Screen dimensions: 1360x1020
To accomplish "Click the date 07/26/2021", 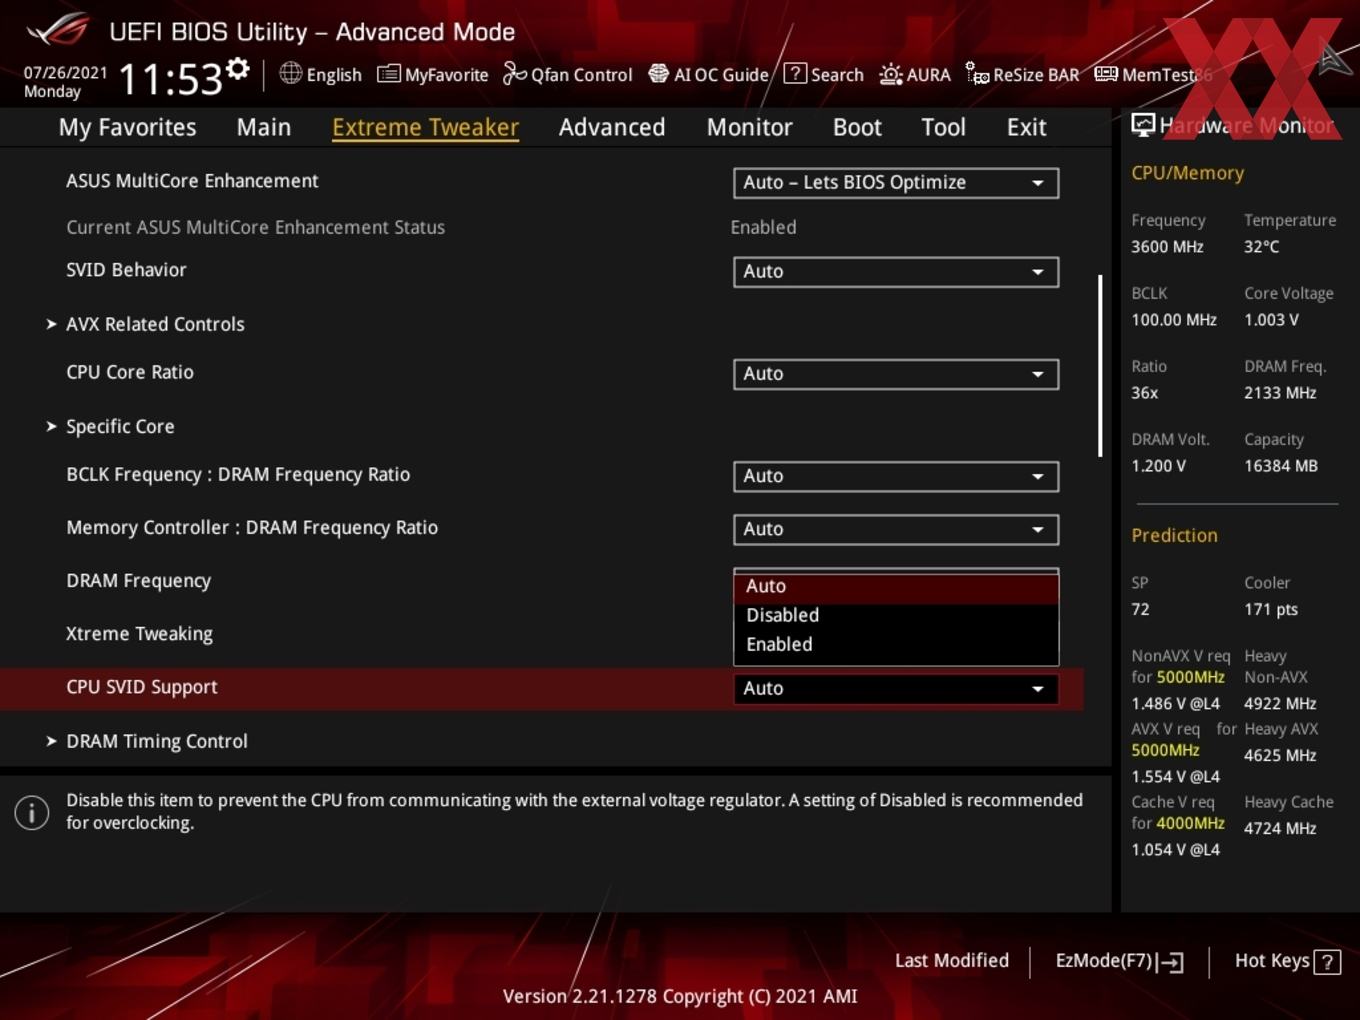I will click(65, 72).
